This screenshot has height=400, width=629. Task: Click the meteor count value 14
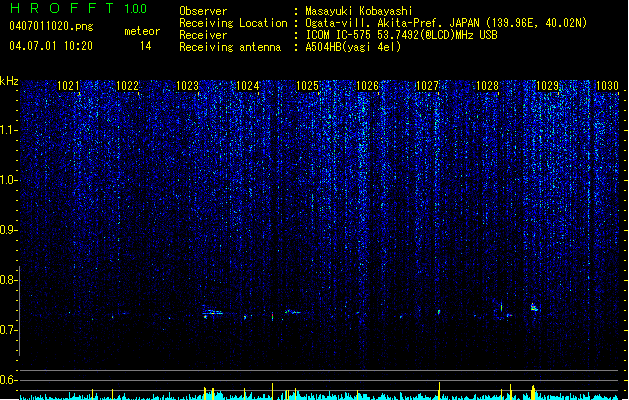tap(145, 46)
